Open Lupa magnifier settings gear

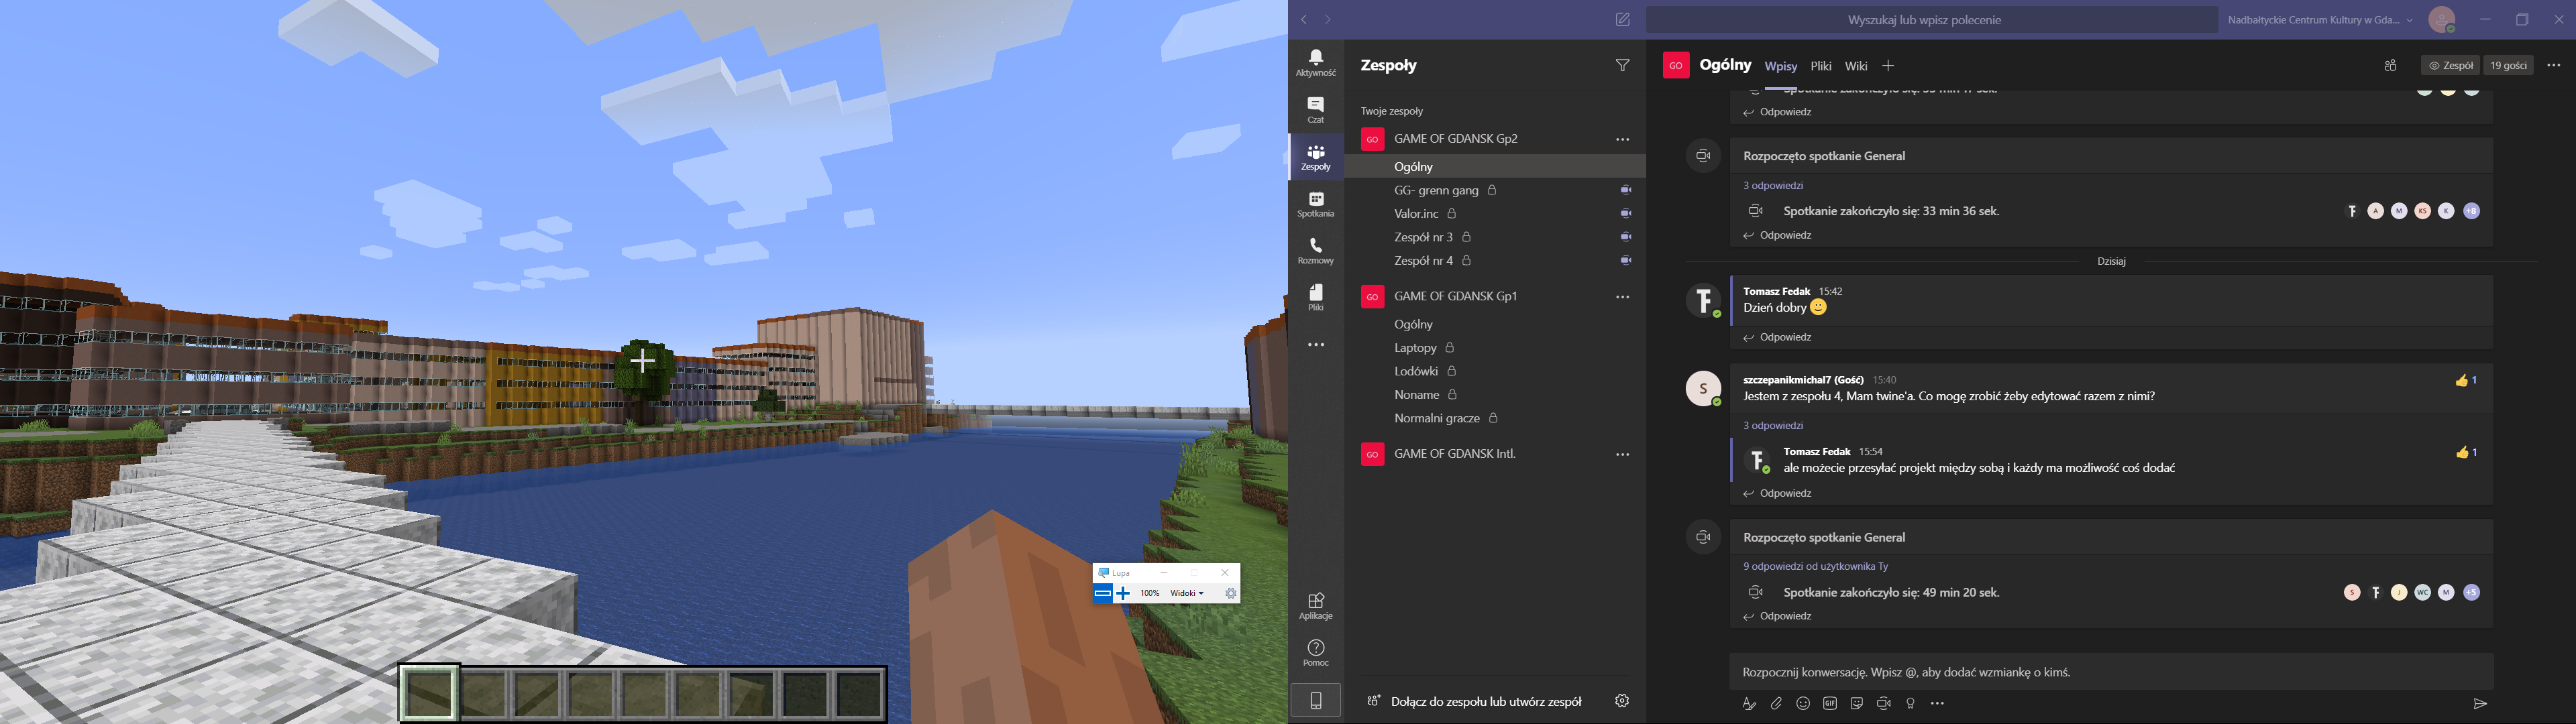point(1231,593)
